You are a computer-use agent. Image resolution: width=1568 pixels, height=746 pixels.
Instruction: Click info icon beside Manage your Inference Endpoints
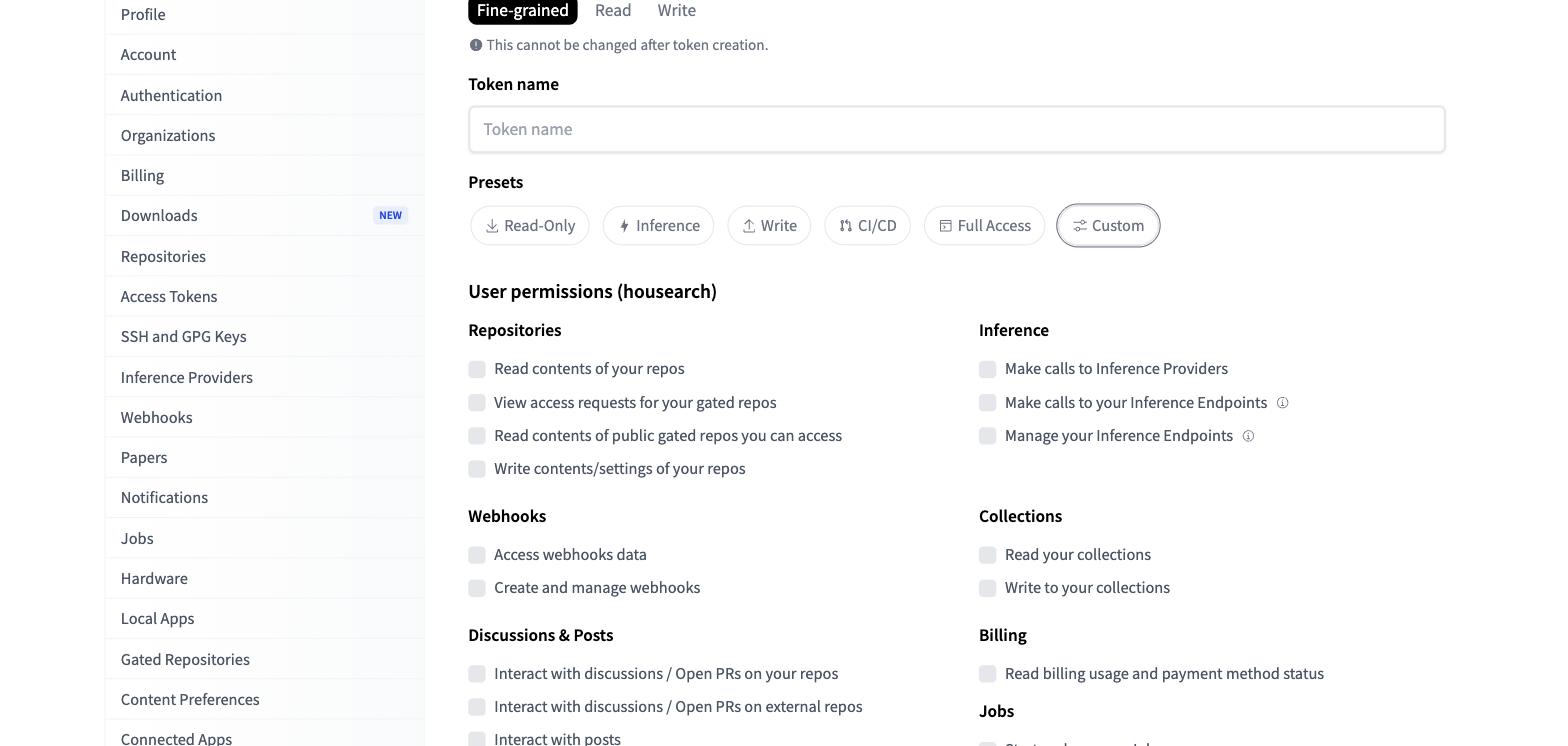pos(1248,436)
